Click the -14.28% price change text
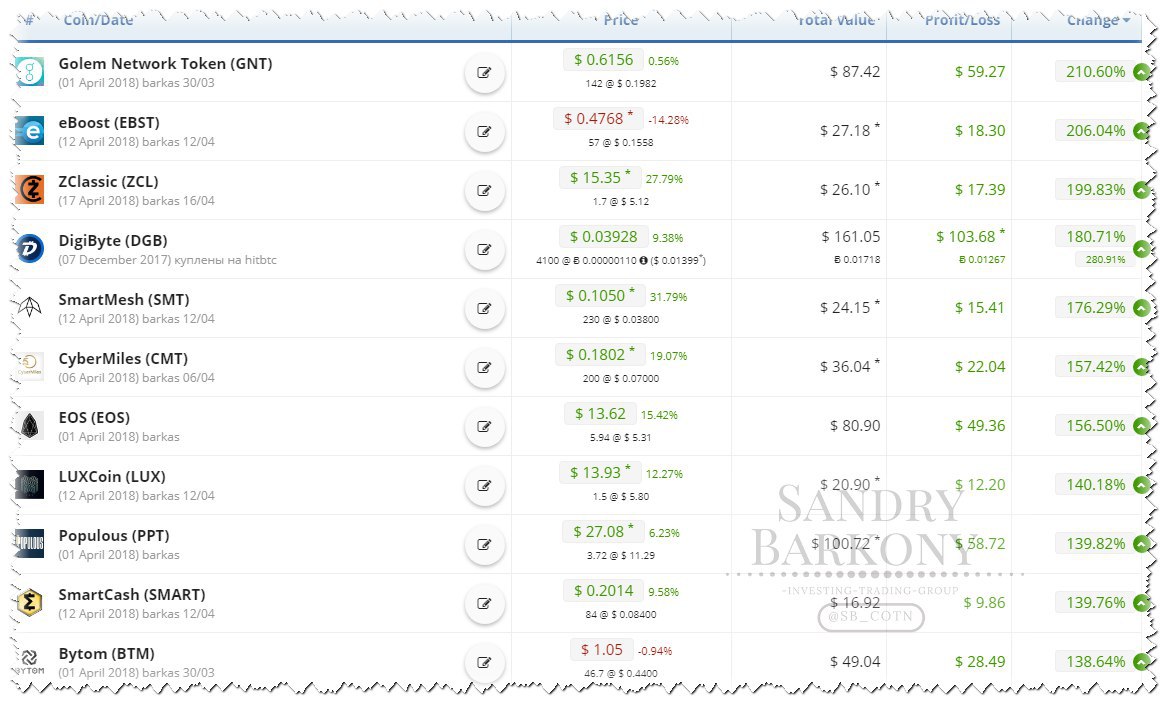1167x703 pixels. point(668,120)
